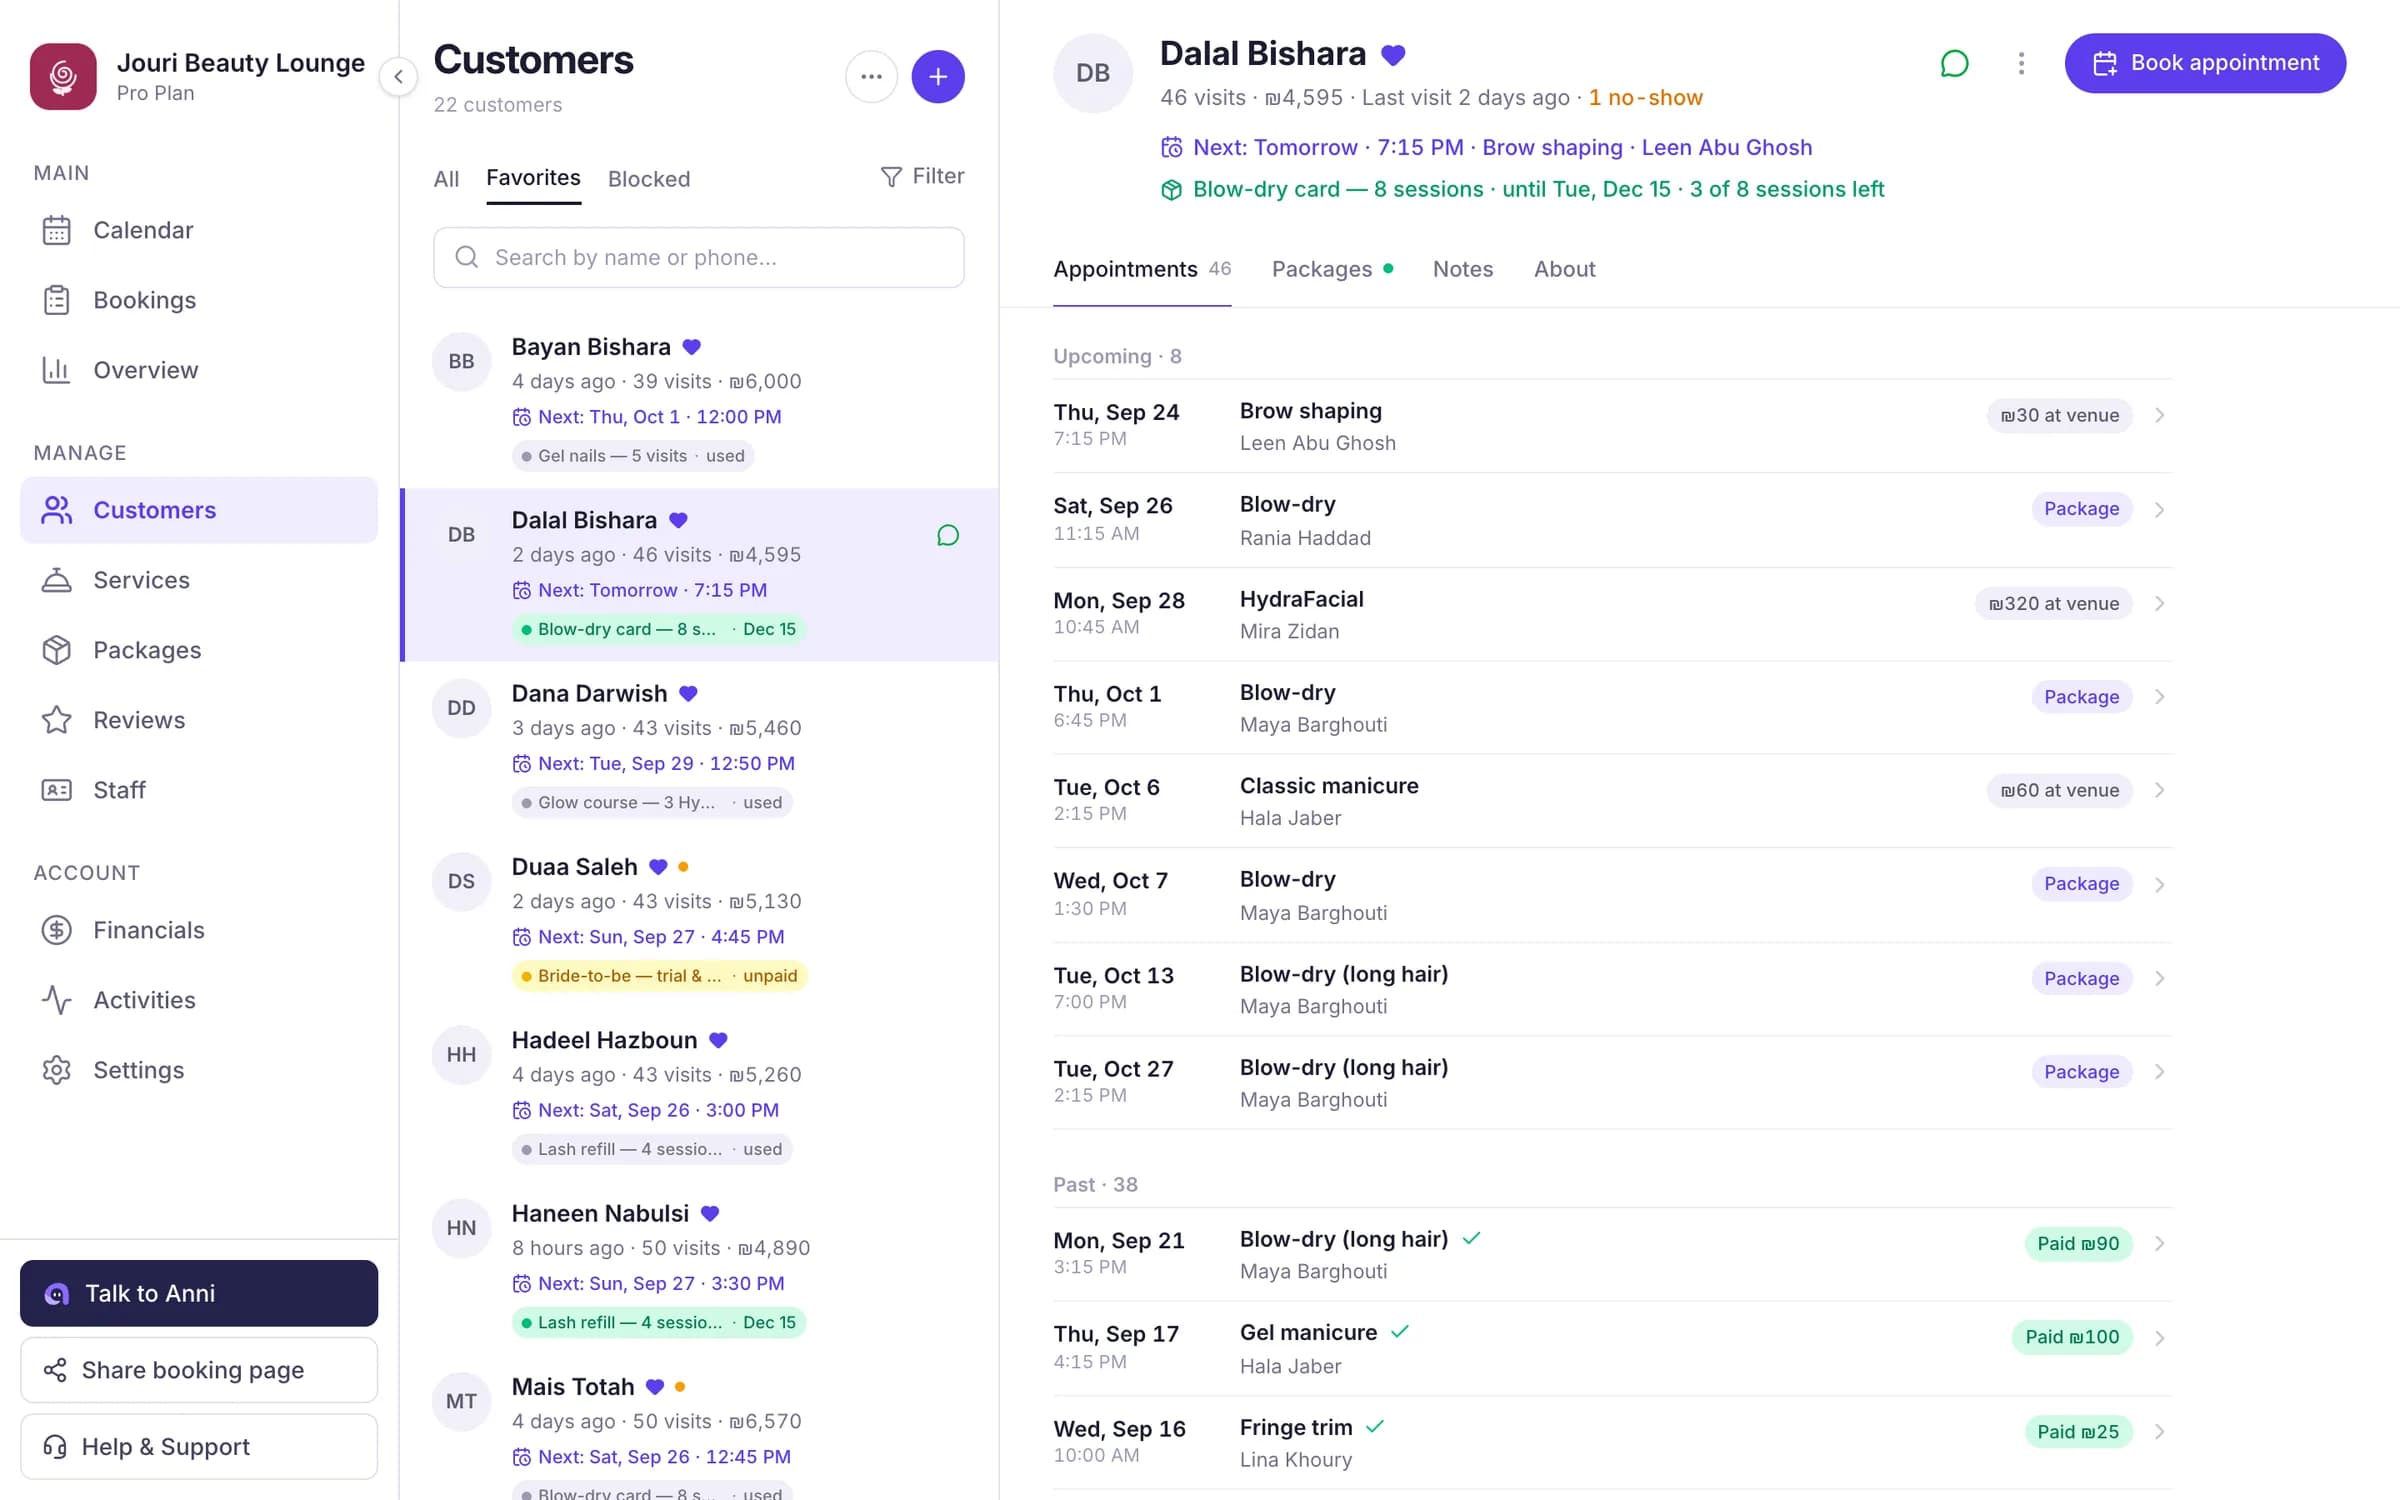Open the three-dot menu in the profile header
Image resolution: width=2400 pixels, height=1500 pixels.
(2021, 63)
